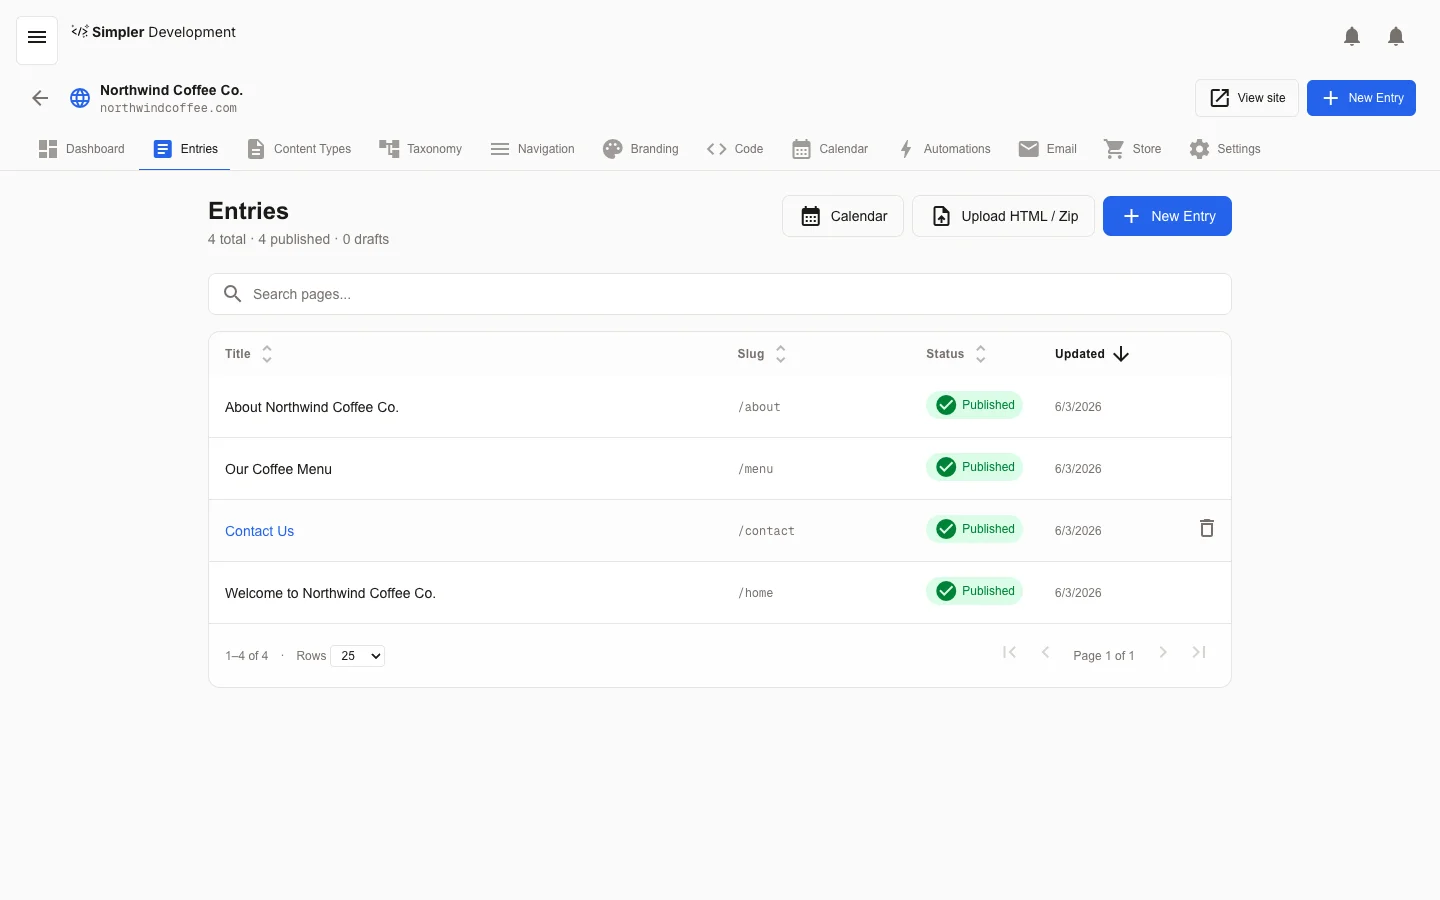Open the Contact Us entry link
1440x900 pixels.
pyautogui.click(x=259, y=531)
